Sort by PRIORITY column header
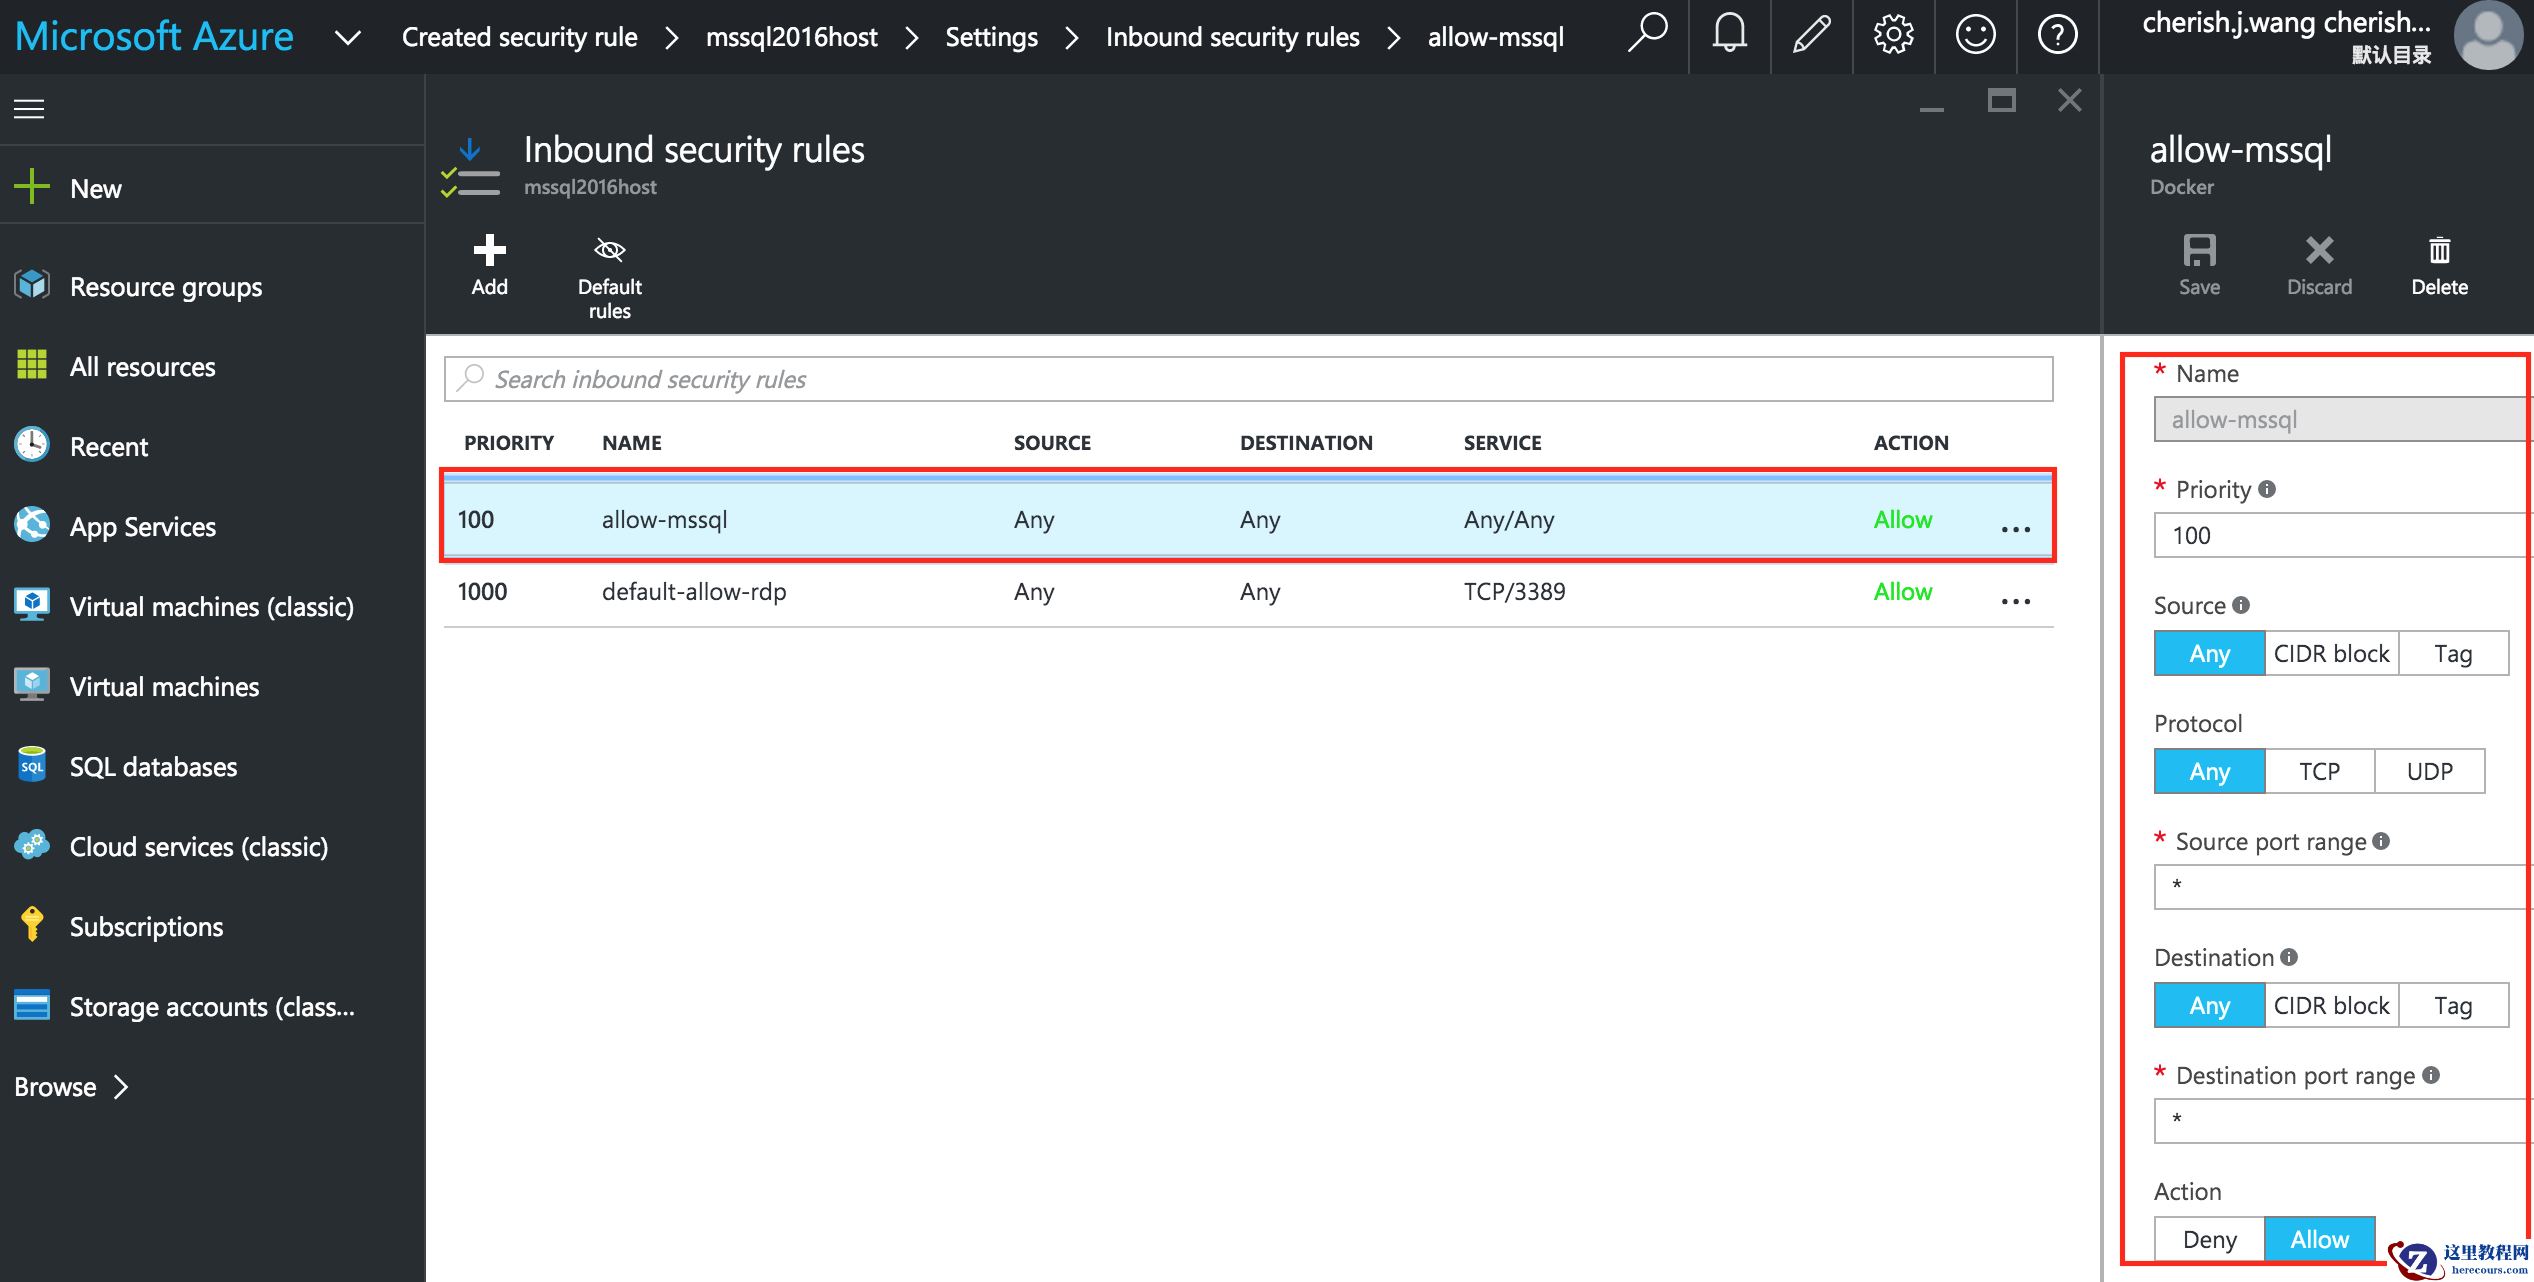 coord(508,443)
